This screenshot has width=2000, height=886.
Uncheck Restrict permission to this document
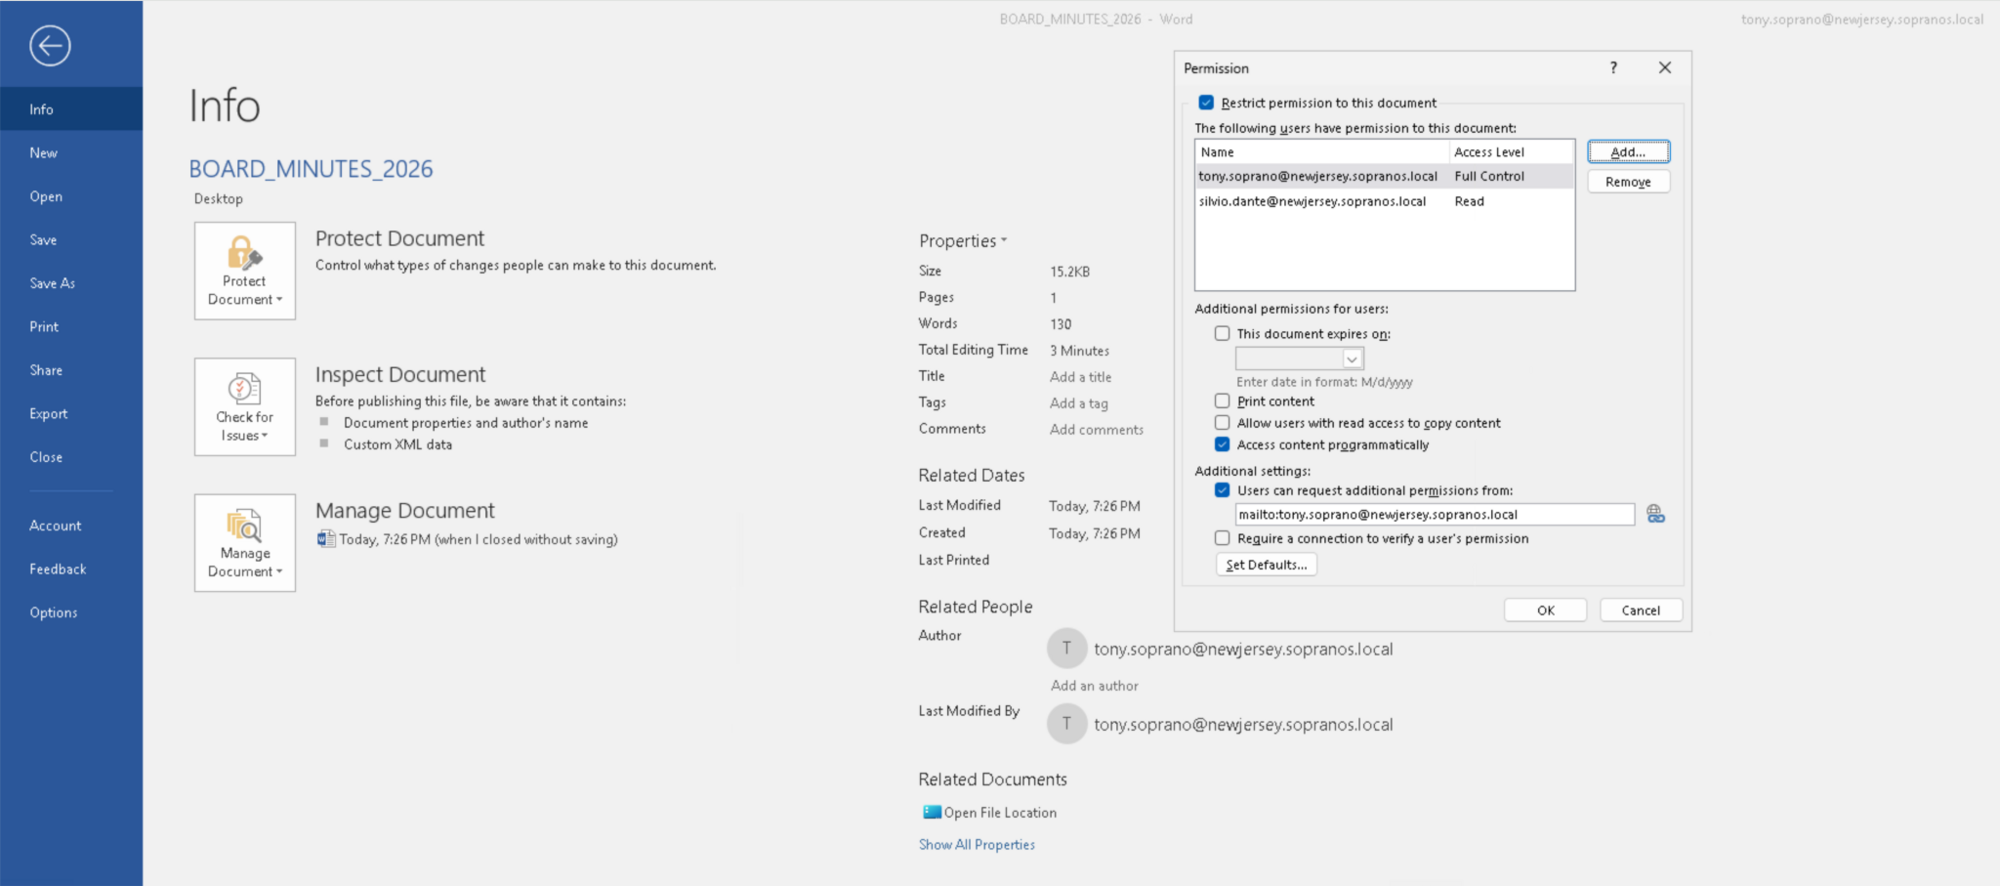coord(1206,103)
